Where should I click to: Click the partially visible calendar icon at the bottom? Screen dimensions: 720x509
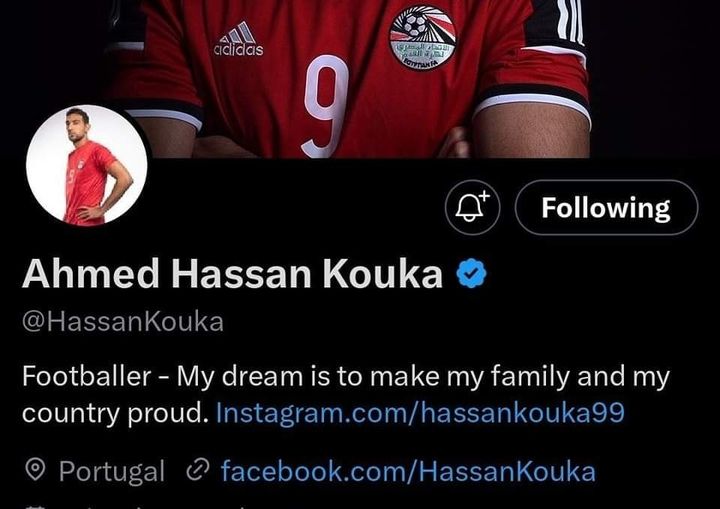pyautogui.click(x=35, y=507)
